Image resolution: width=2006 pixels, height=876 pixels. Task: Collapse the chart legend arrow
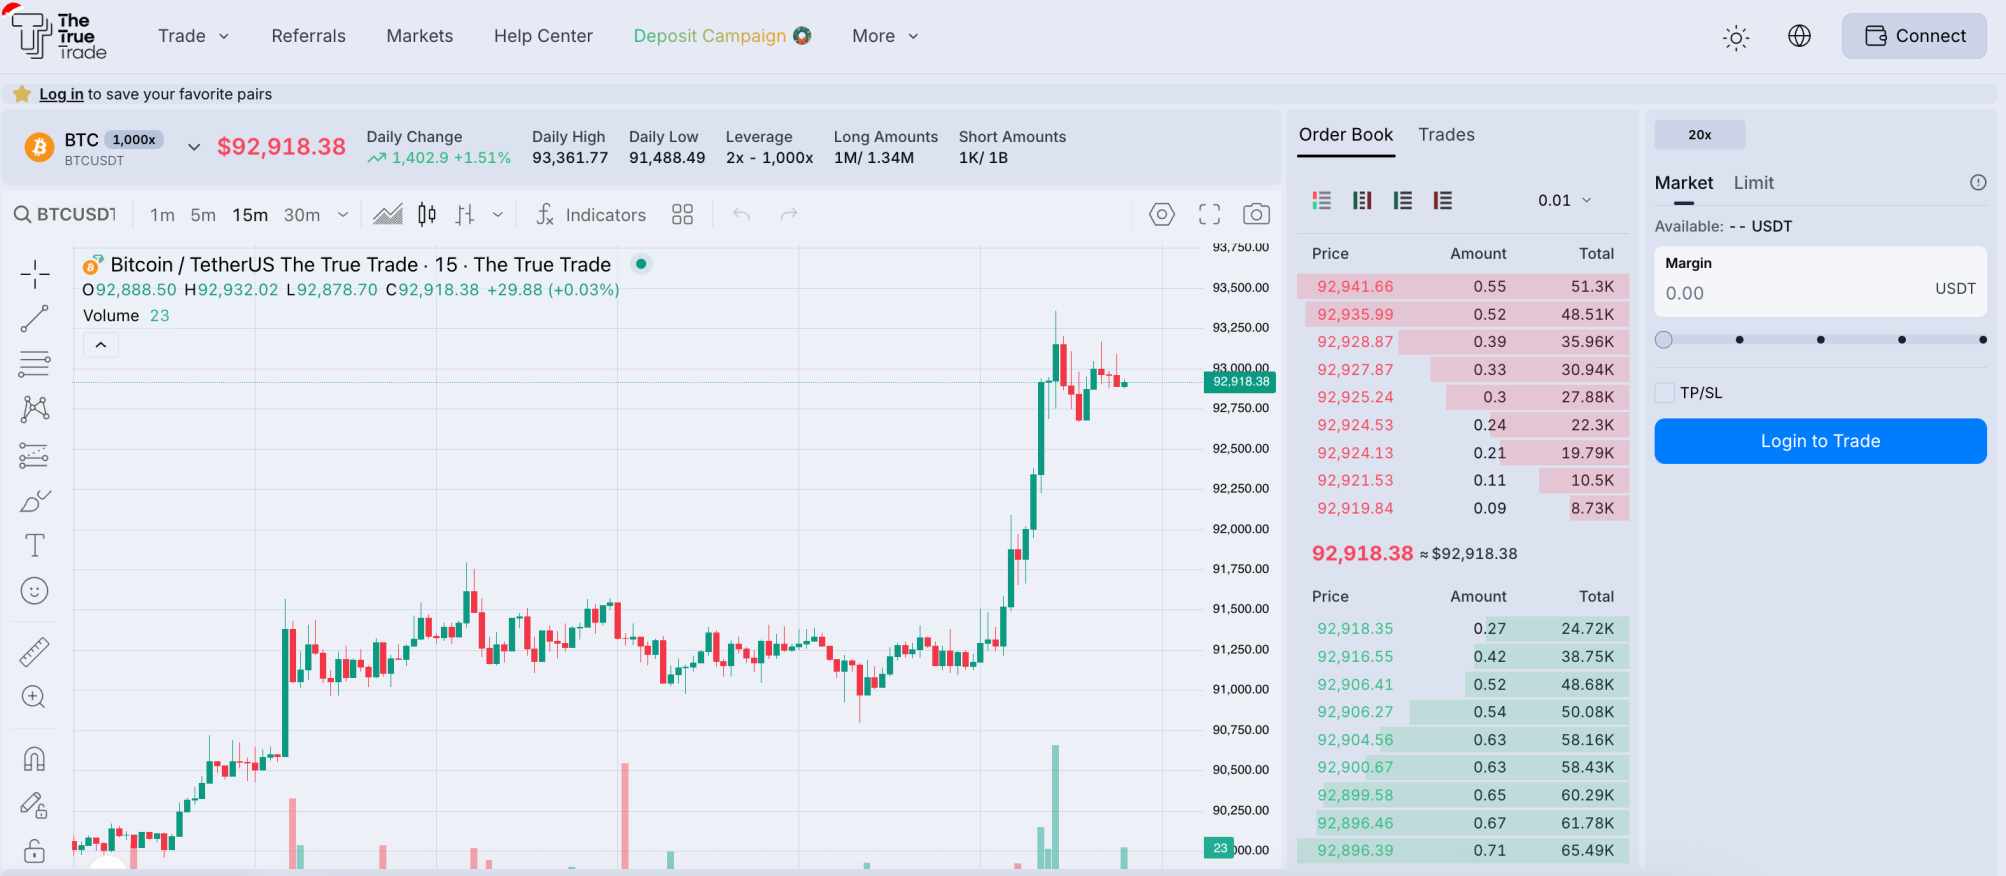click(101, 345)
